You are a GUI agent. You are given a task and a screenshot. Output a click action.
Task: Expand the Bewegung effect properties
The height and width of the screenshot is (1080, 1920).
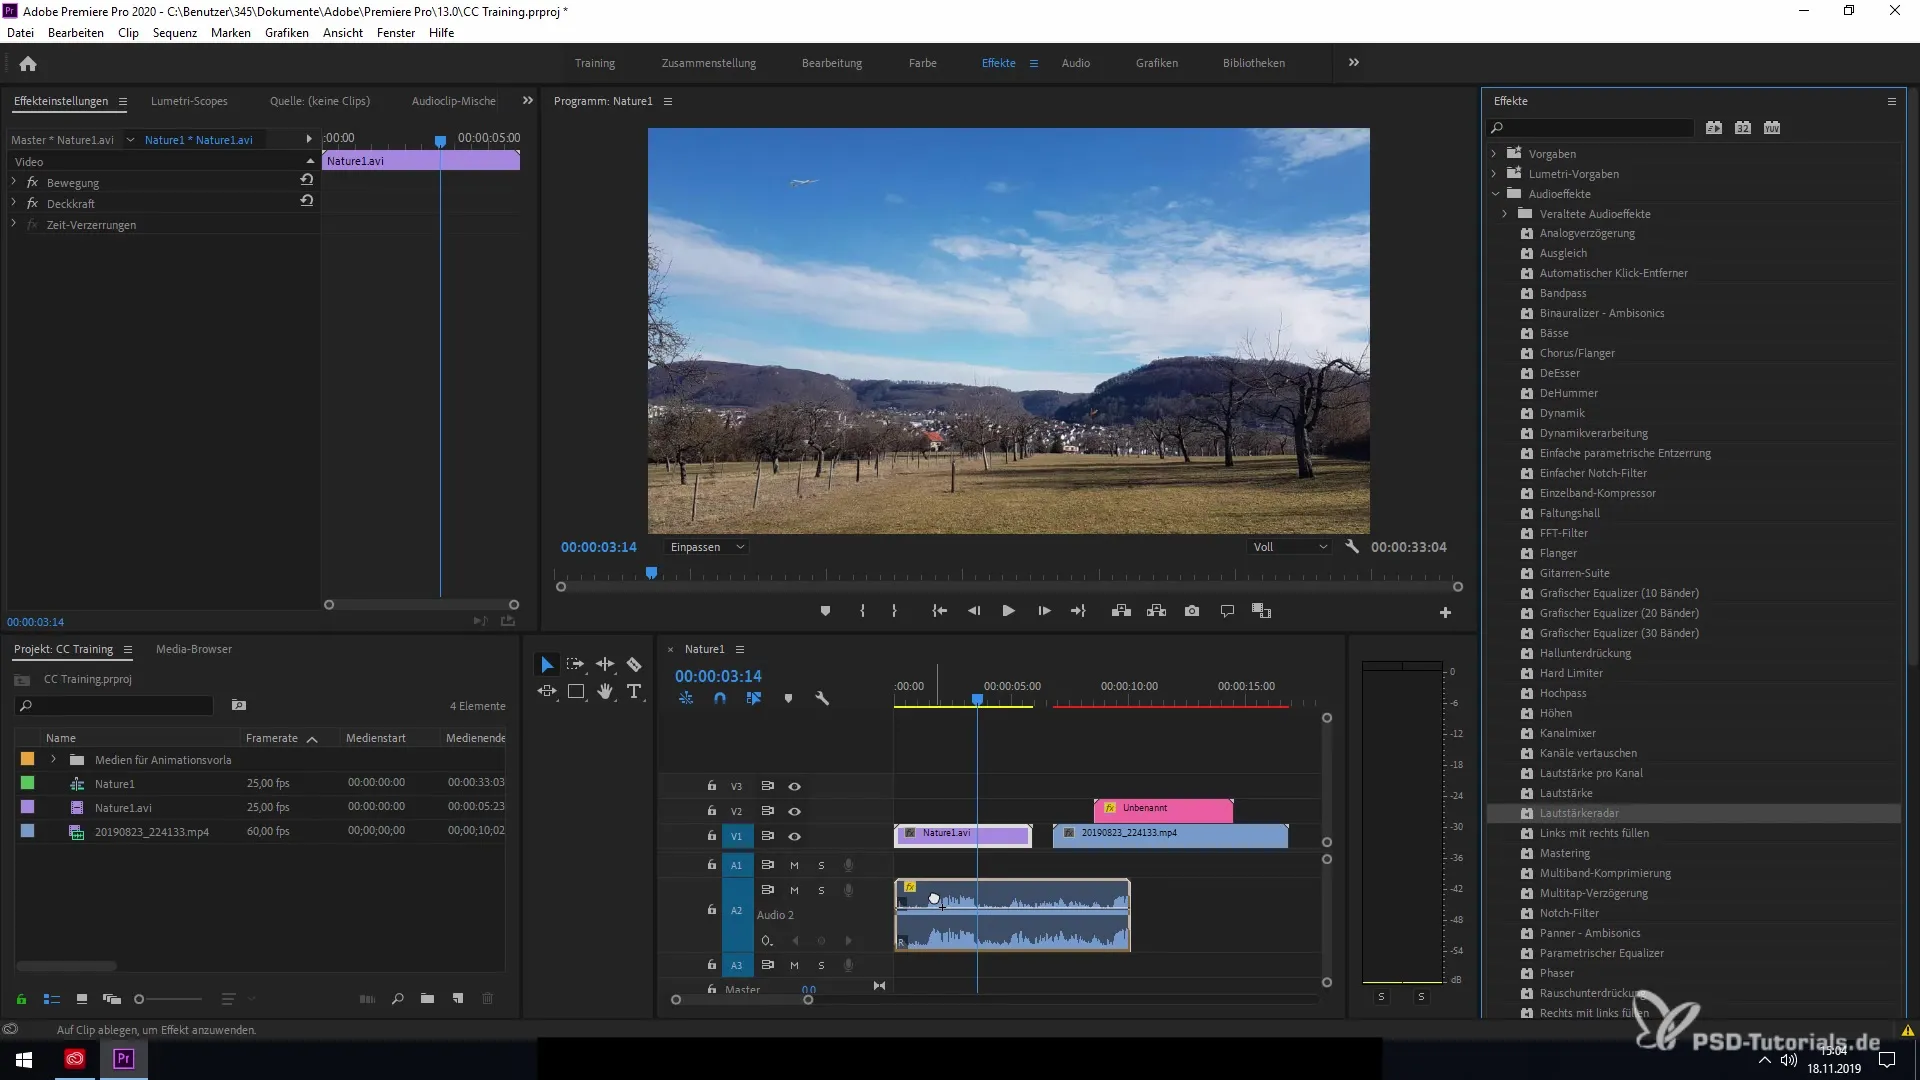[x=14, y=183]
